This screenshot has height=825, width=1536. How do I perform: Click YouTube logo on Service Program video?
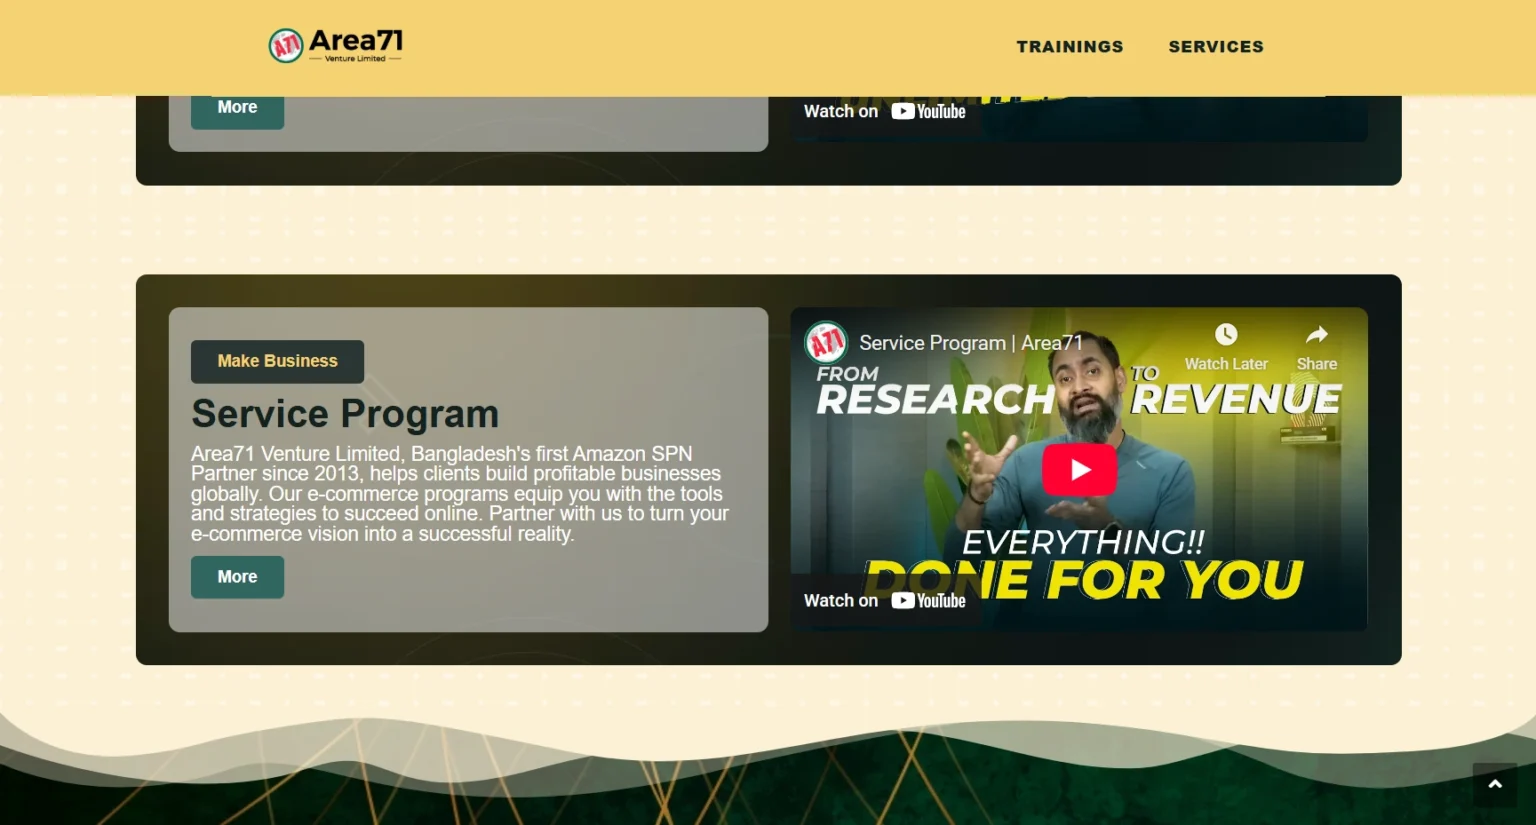coord(929,601)
